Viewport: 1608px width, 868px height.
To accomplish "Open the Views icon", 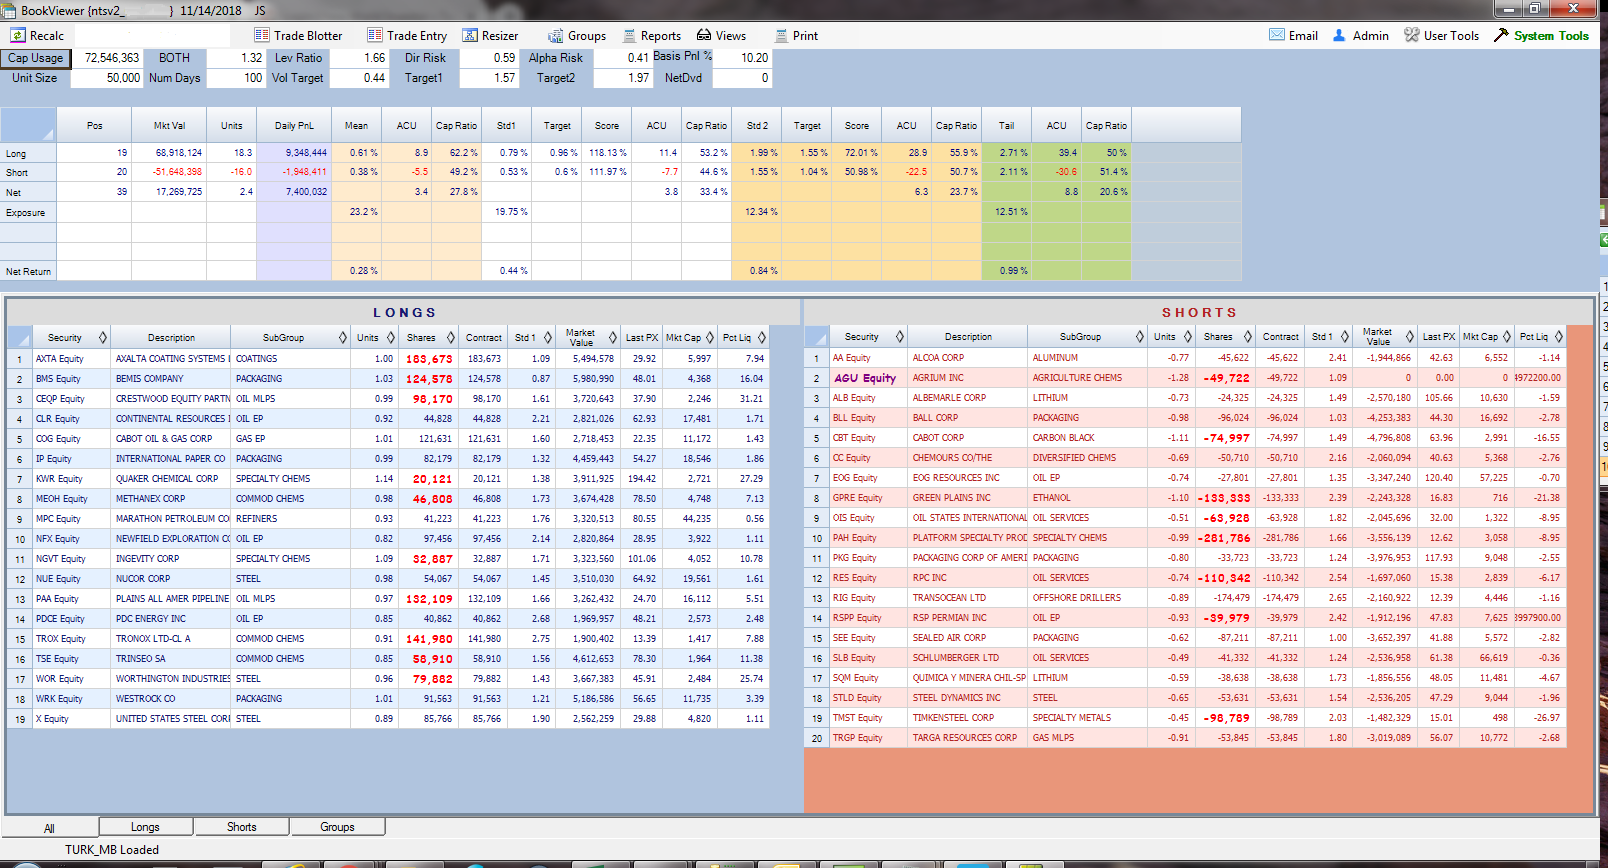I will pos(704,35).
